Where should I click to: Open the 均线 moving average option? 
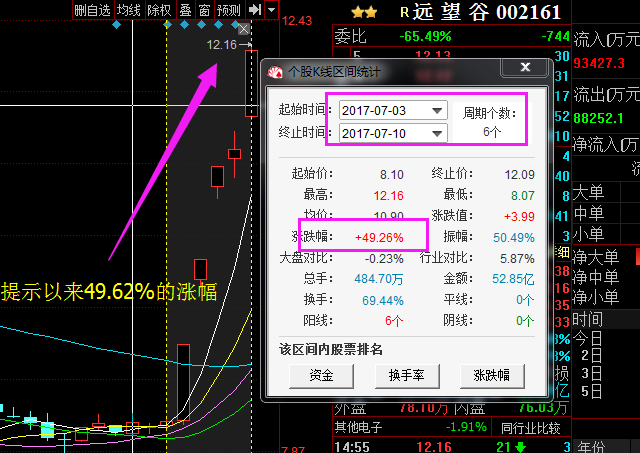(128, 10)
